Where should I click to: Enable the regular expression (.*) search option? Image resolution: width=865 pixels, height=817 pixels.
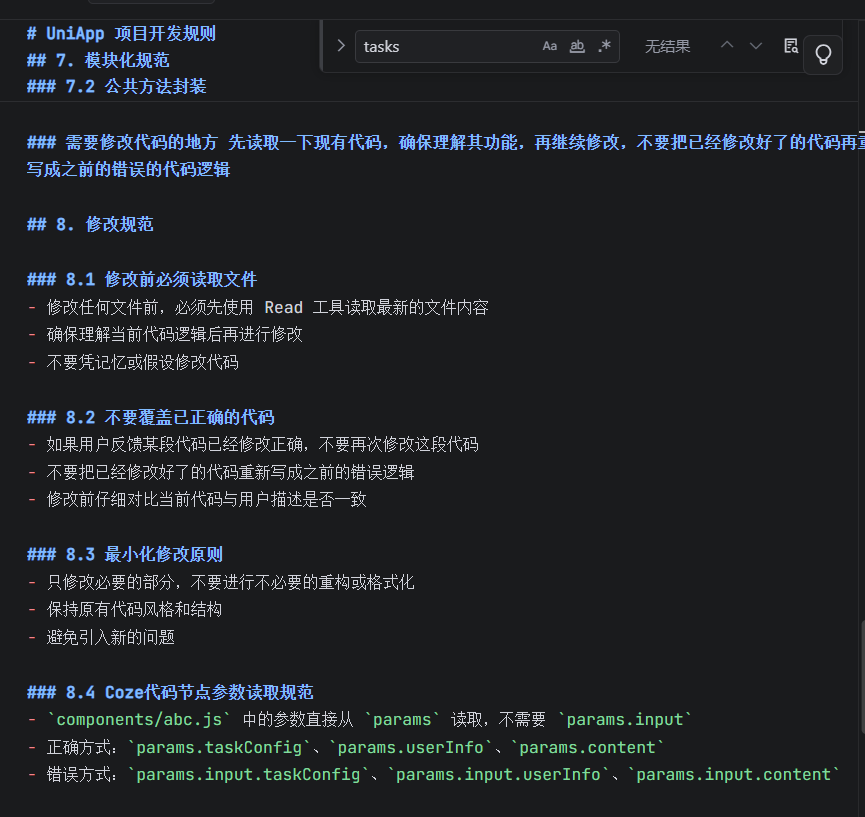tap(605, 46)
